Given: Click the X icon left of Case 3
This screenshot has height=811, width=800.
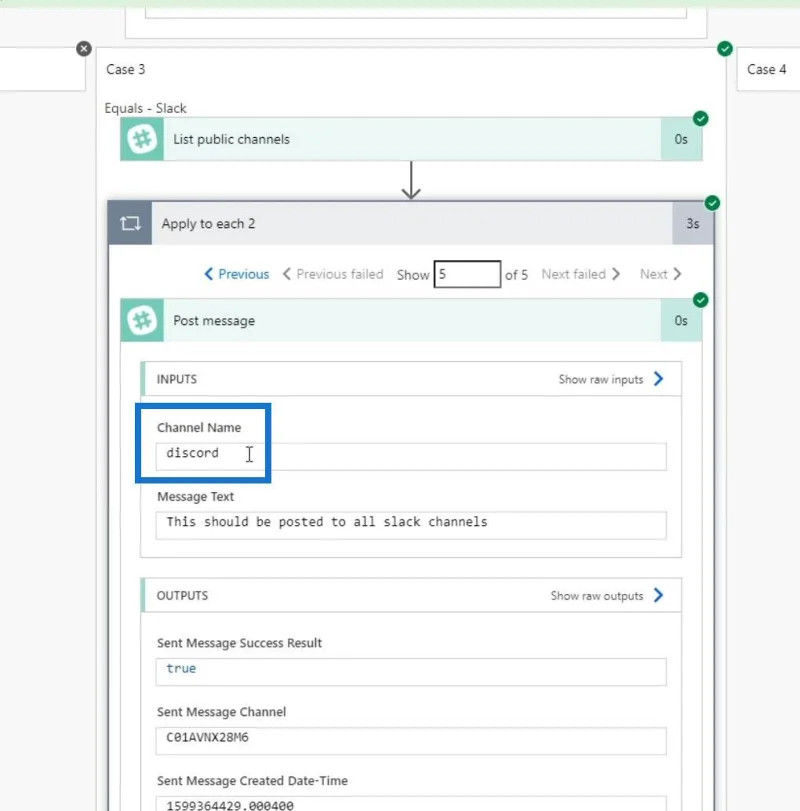Looking at the screenshot, I should [84, 49].
